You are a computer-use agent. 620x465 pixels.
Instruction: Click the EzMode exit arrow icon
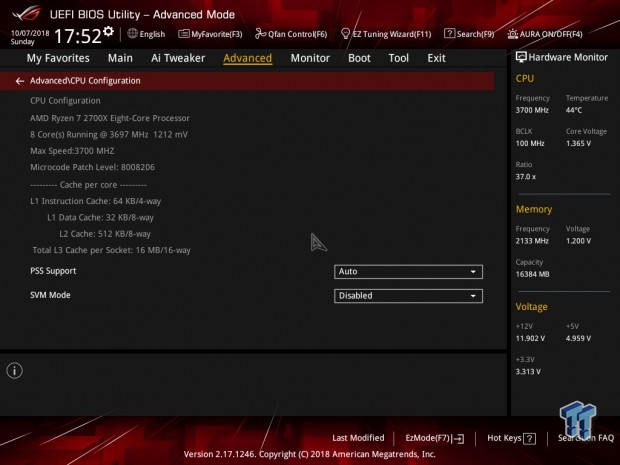[458, 439]
